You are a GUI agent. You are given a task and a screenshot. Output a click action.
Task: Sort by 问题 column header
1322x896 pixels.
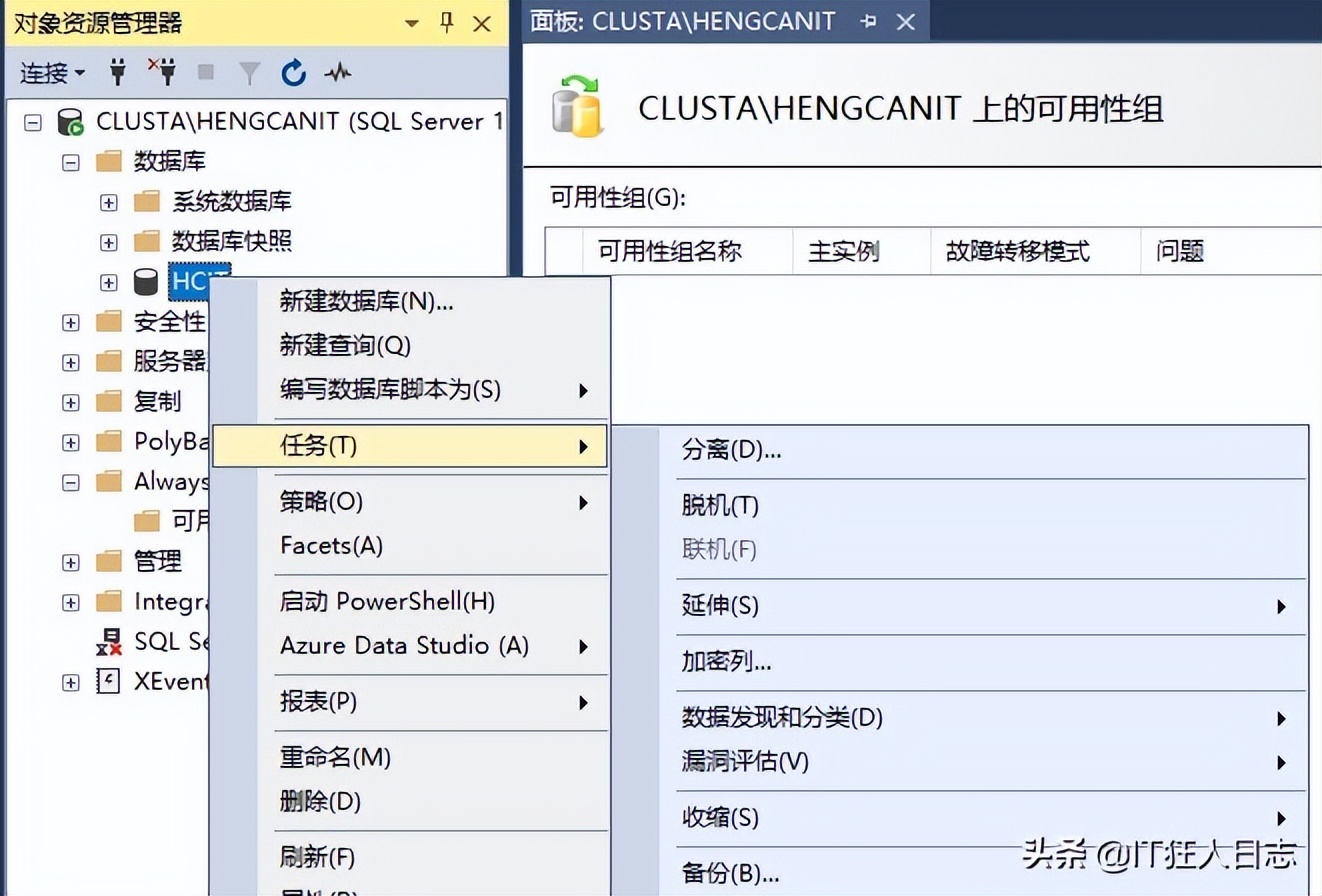(x=1231, y=250)
